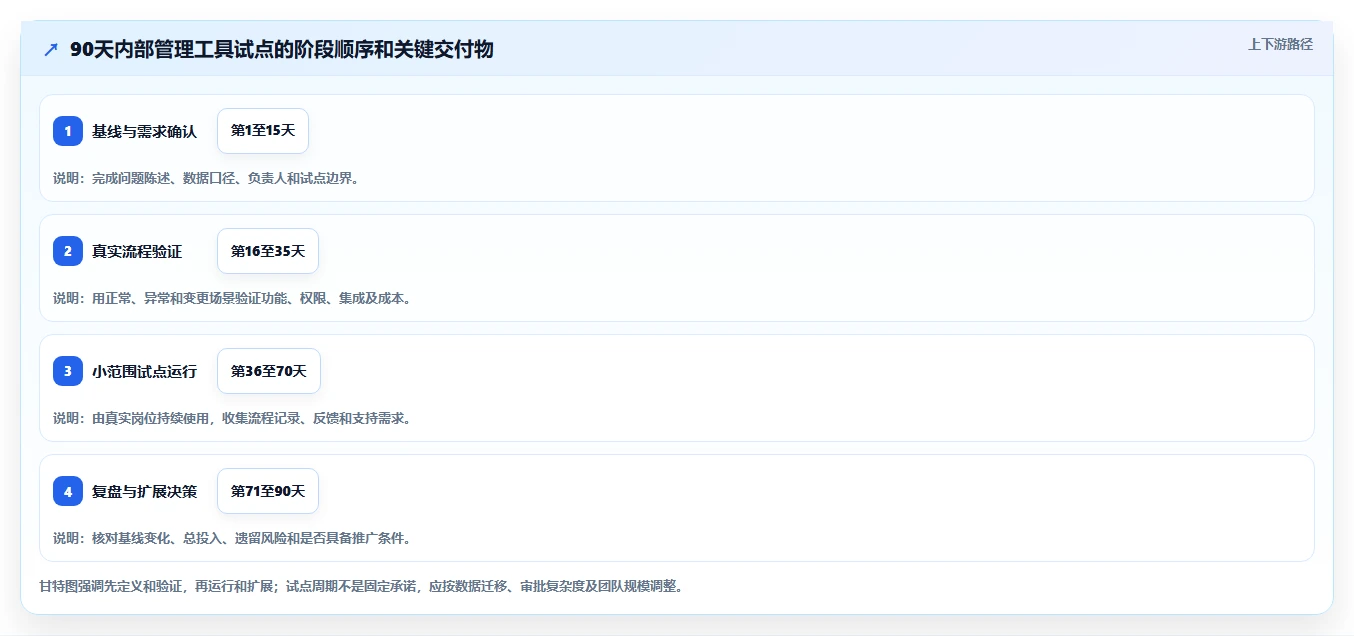Click the heading 90天内部管理工具试点的阶段顺序和关键交付物
Viewport: 1354px width, 636px height.
[x=282, y=49]
